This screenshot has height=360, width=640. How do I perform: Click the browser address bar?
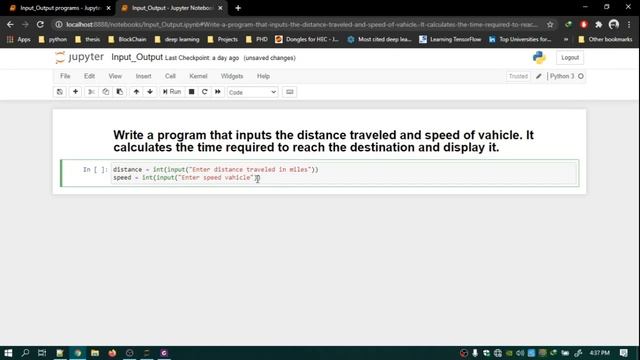click(302, 25)
